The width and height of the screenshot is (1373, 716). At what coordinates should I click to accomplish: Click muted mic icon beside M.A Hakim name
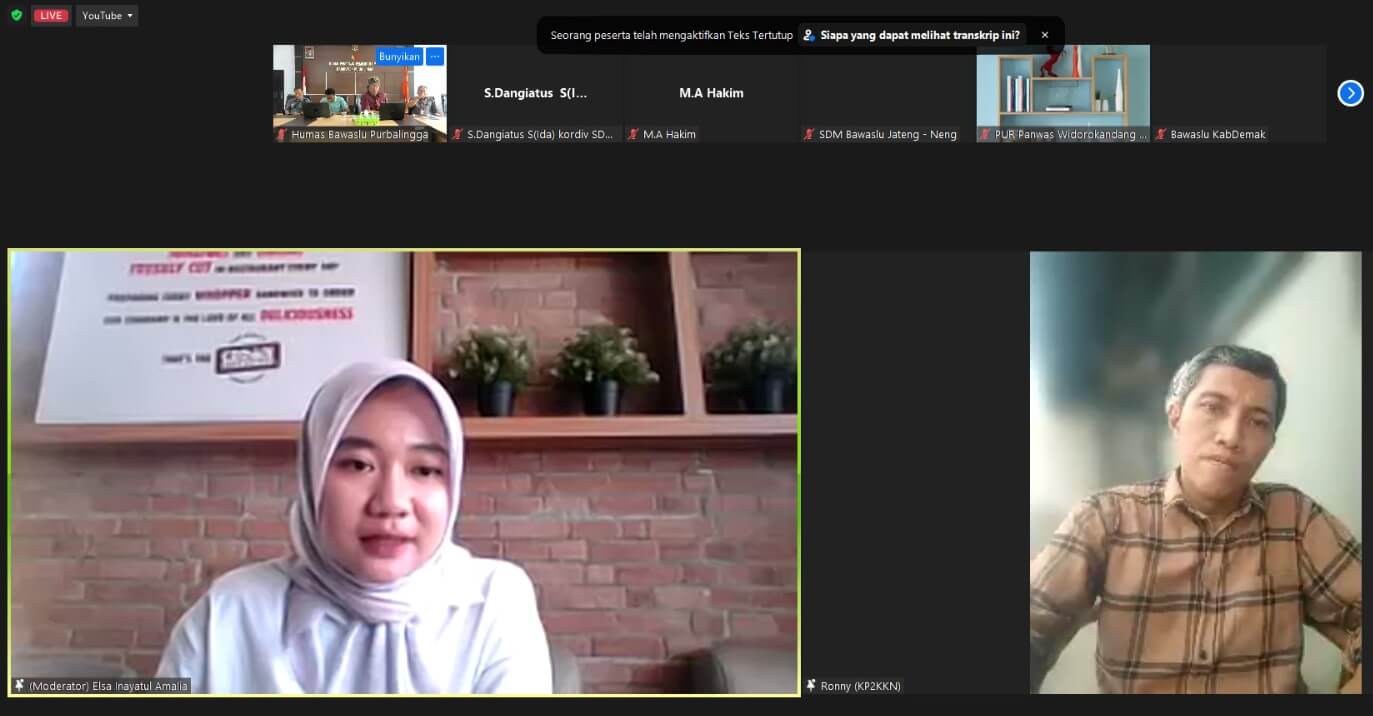634,135
